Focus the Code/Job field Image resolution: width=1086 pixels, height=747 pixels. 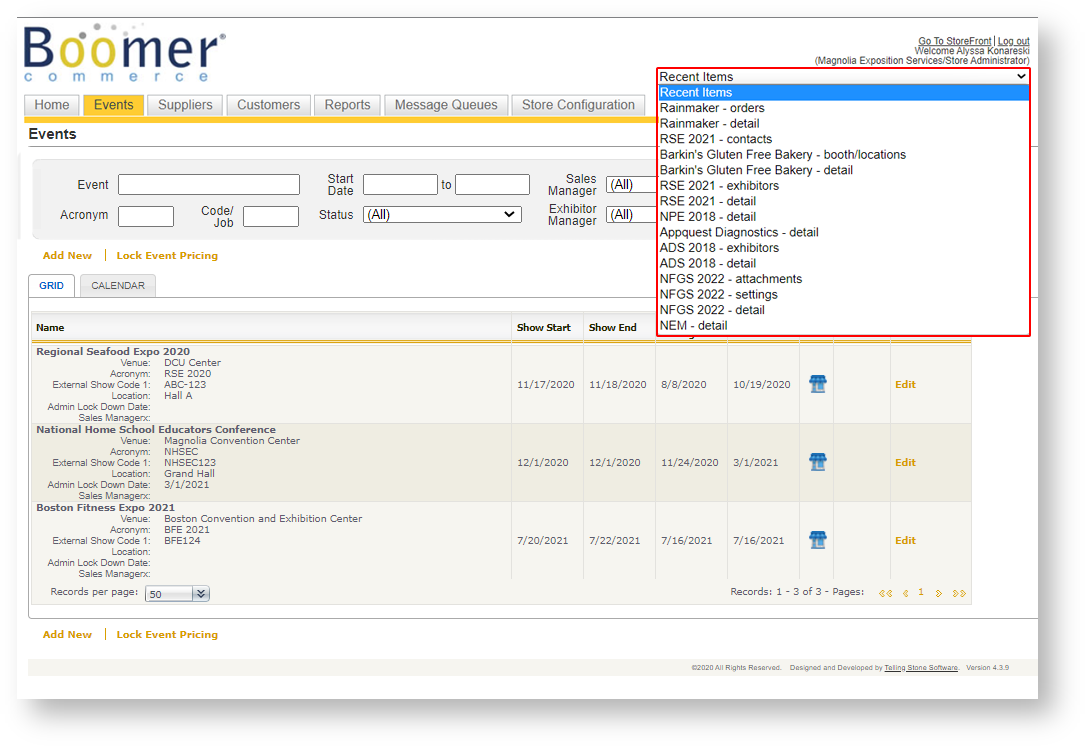[271, 217]
